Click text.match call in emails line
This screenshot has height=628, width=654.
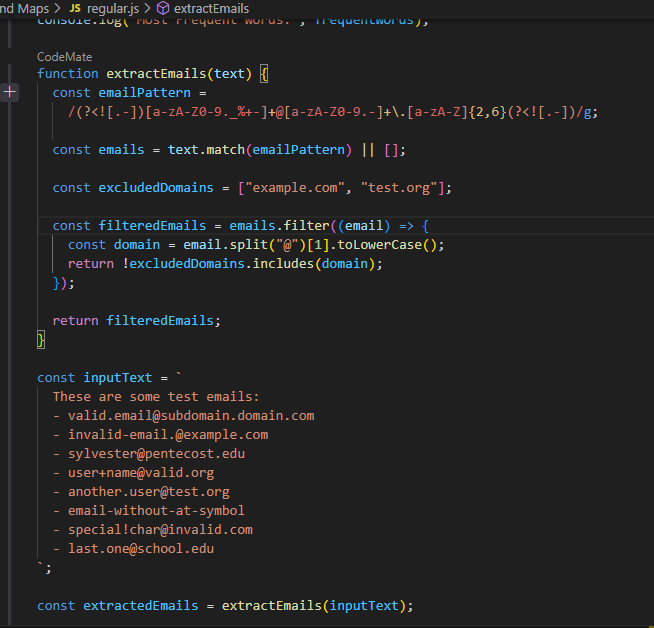point(206,150)
